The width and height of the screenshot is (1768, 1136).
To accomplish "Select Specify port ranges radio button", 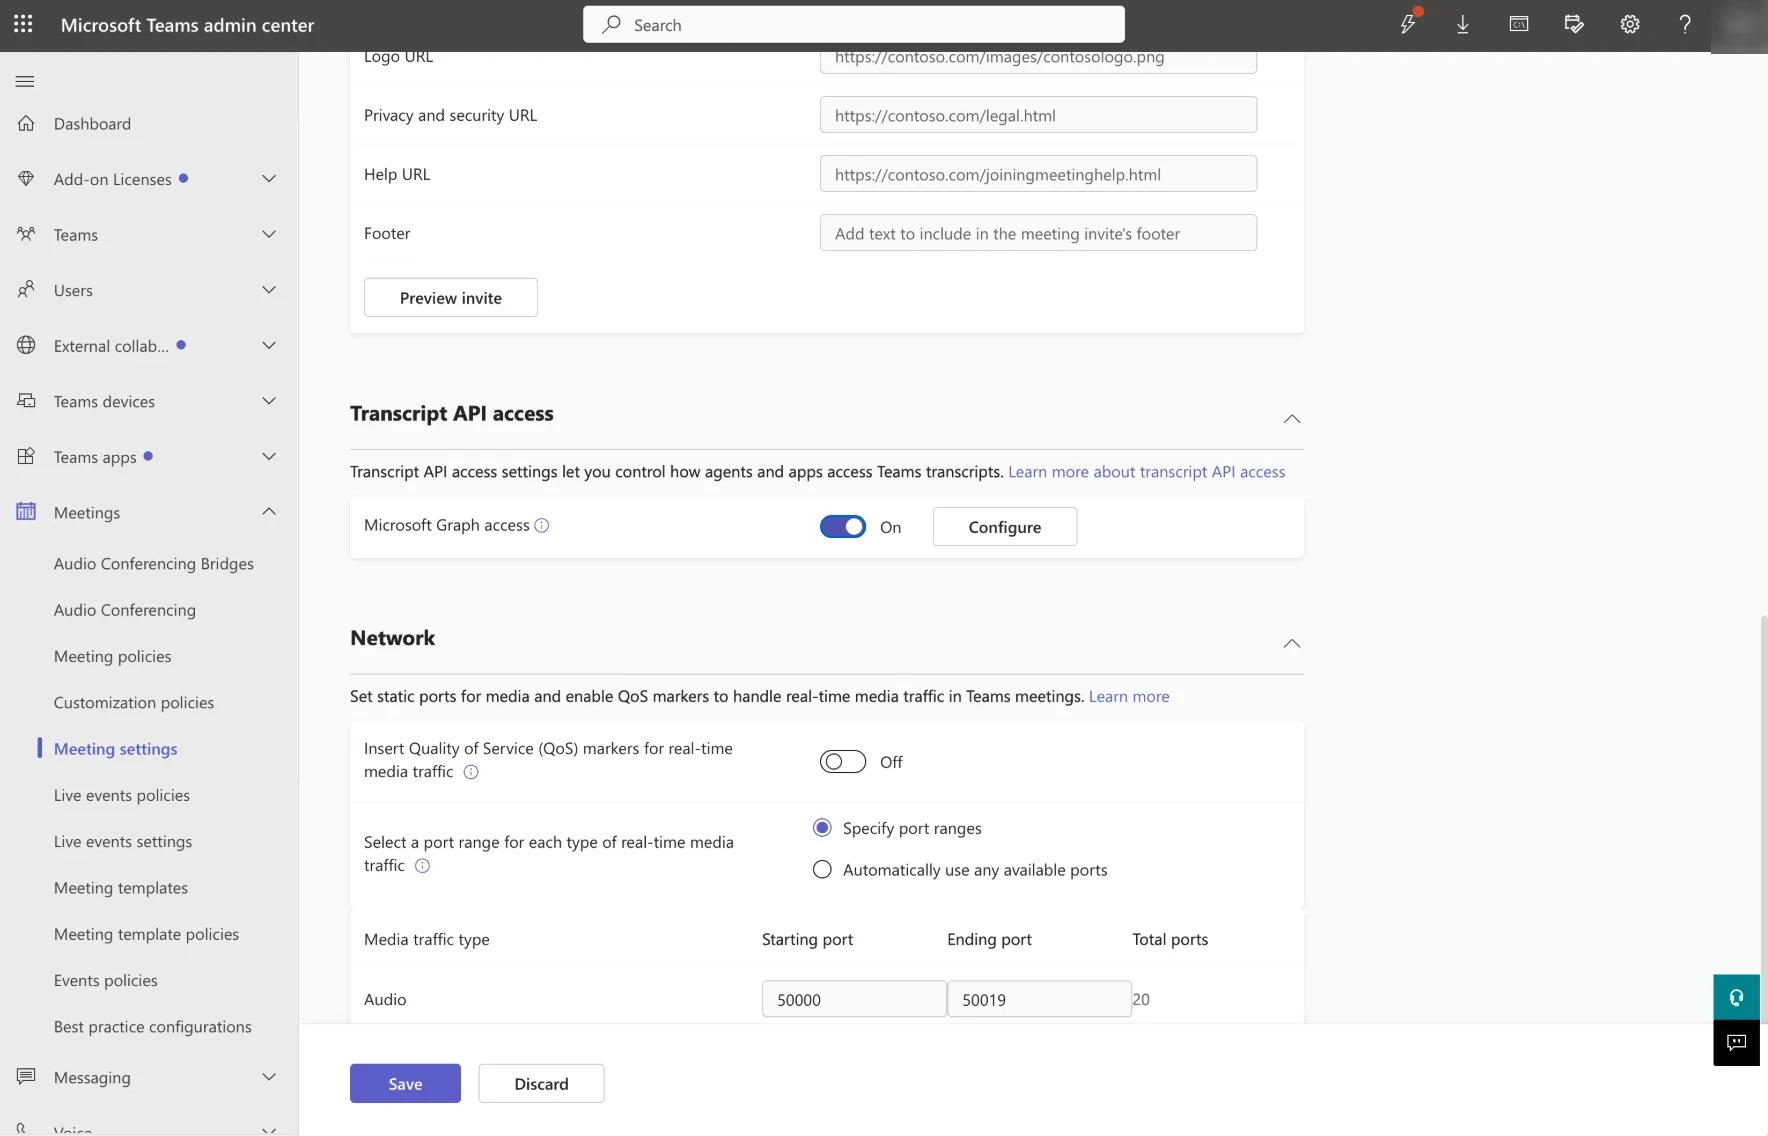I will (822, 828).
